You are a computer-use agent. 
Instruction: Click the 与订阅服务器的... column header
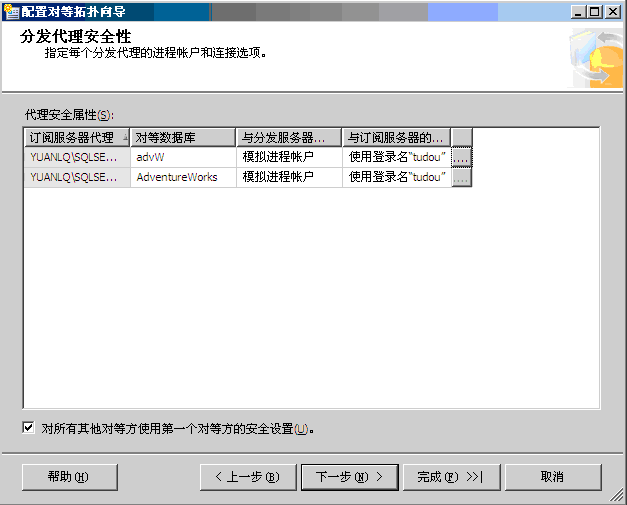point(397,138)
